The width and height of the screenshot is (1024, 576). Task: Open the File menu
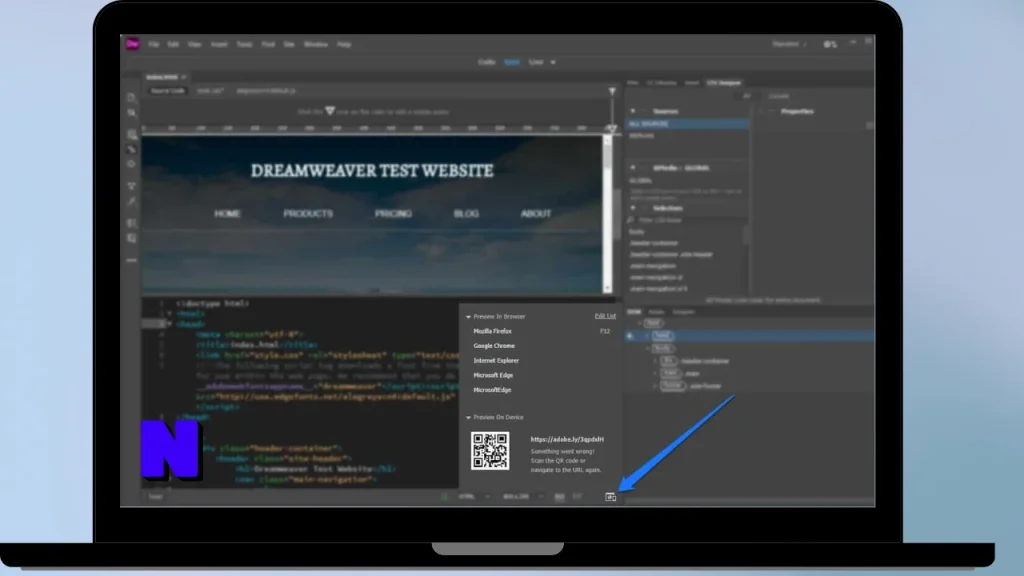point(153,44)
